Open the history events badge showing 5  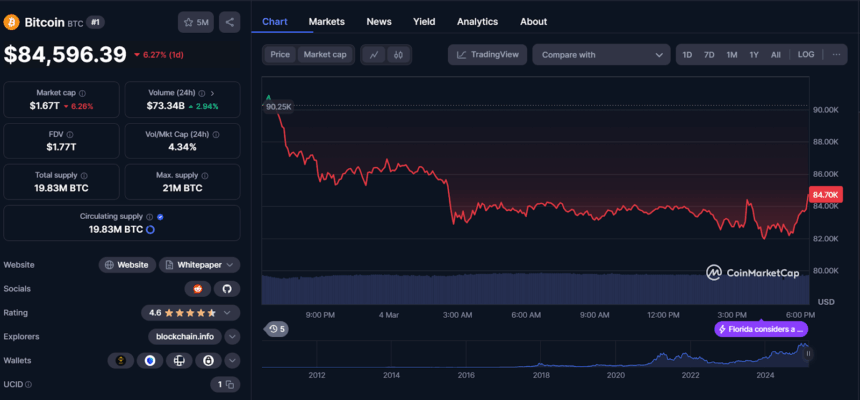pos(276,329)
